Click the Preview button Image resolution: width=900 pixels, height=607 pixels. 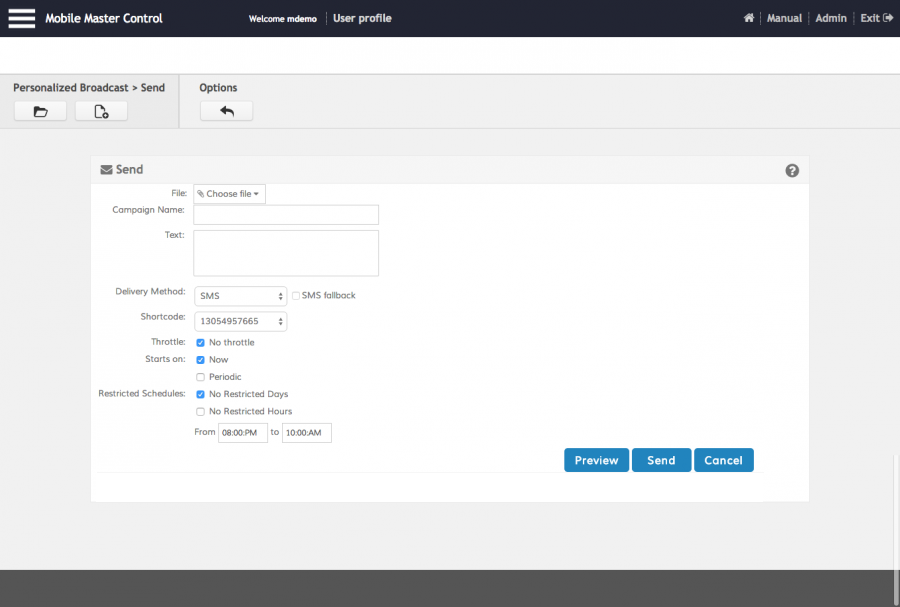pyautogui.click(x=596, y=460)
